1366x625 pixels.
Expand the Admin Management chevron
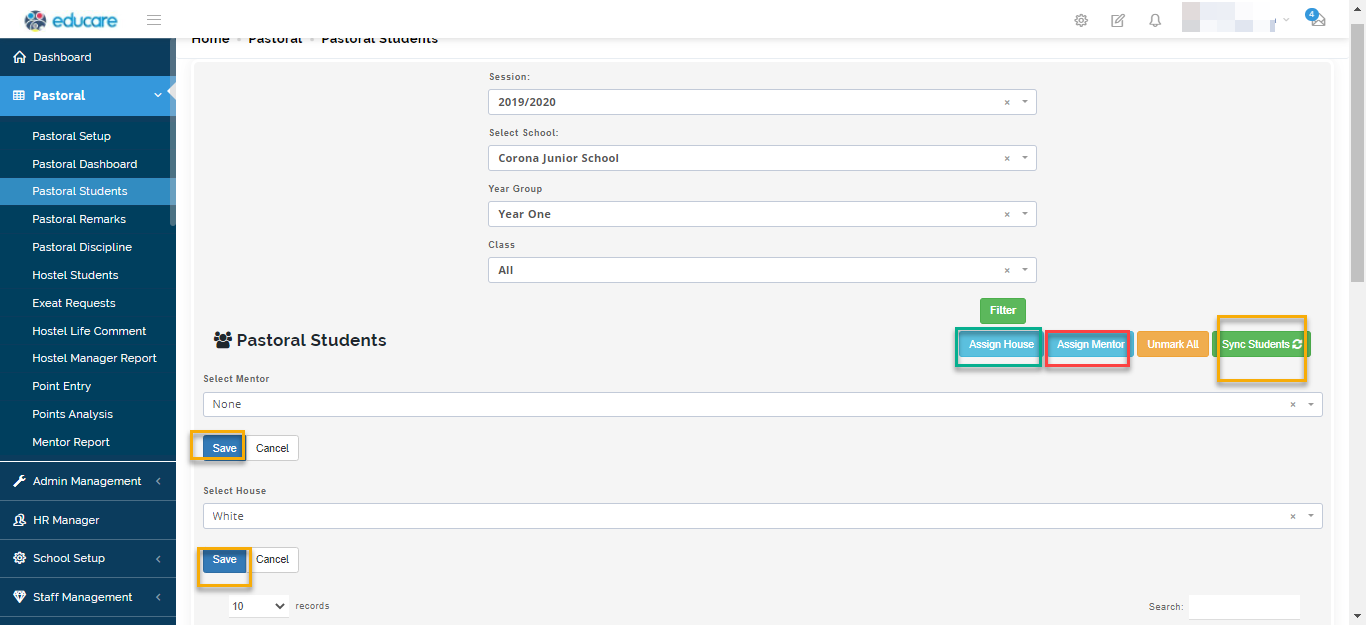[158, 481]
